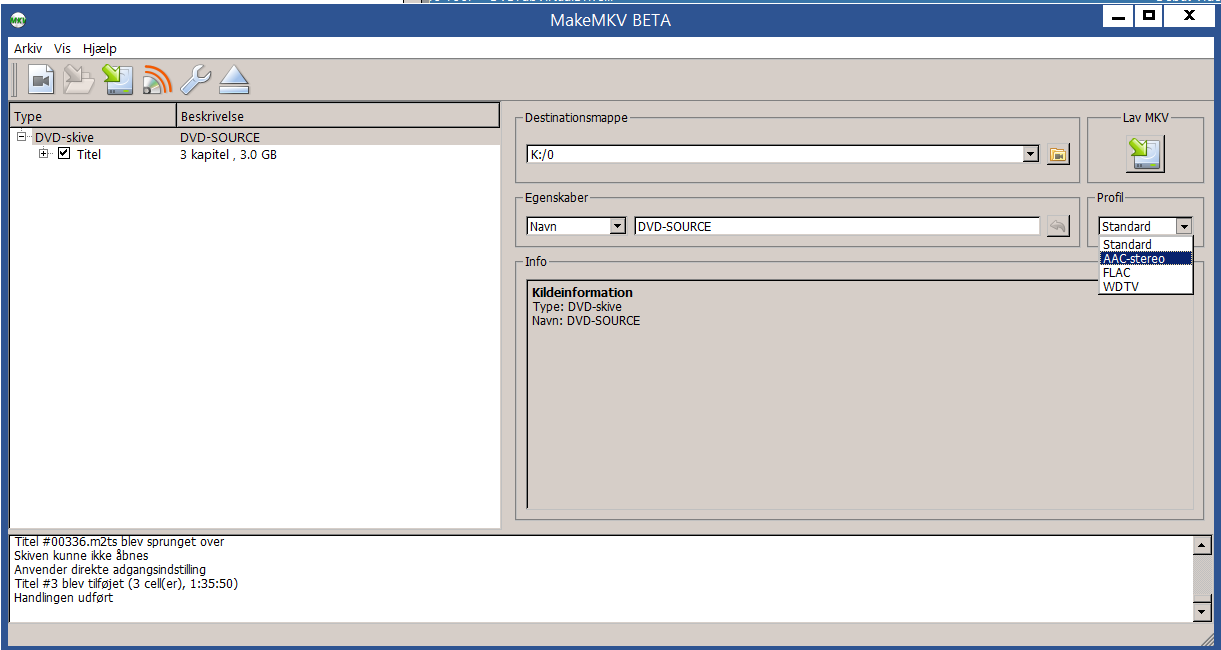
Task: Click 'Navn: DVD-SOURCE' info text
Action: tap(586, 320)
